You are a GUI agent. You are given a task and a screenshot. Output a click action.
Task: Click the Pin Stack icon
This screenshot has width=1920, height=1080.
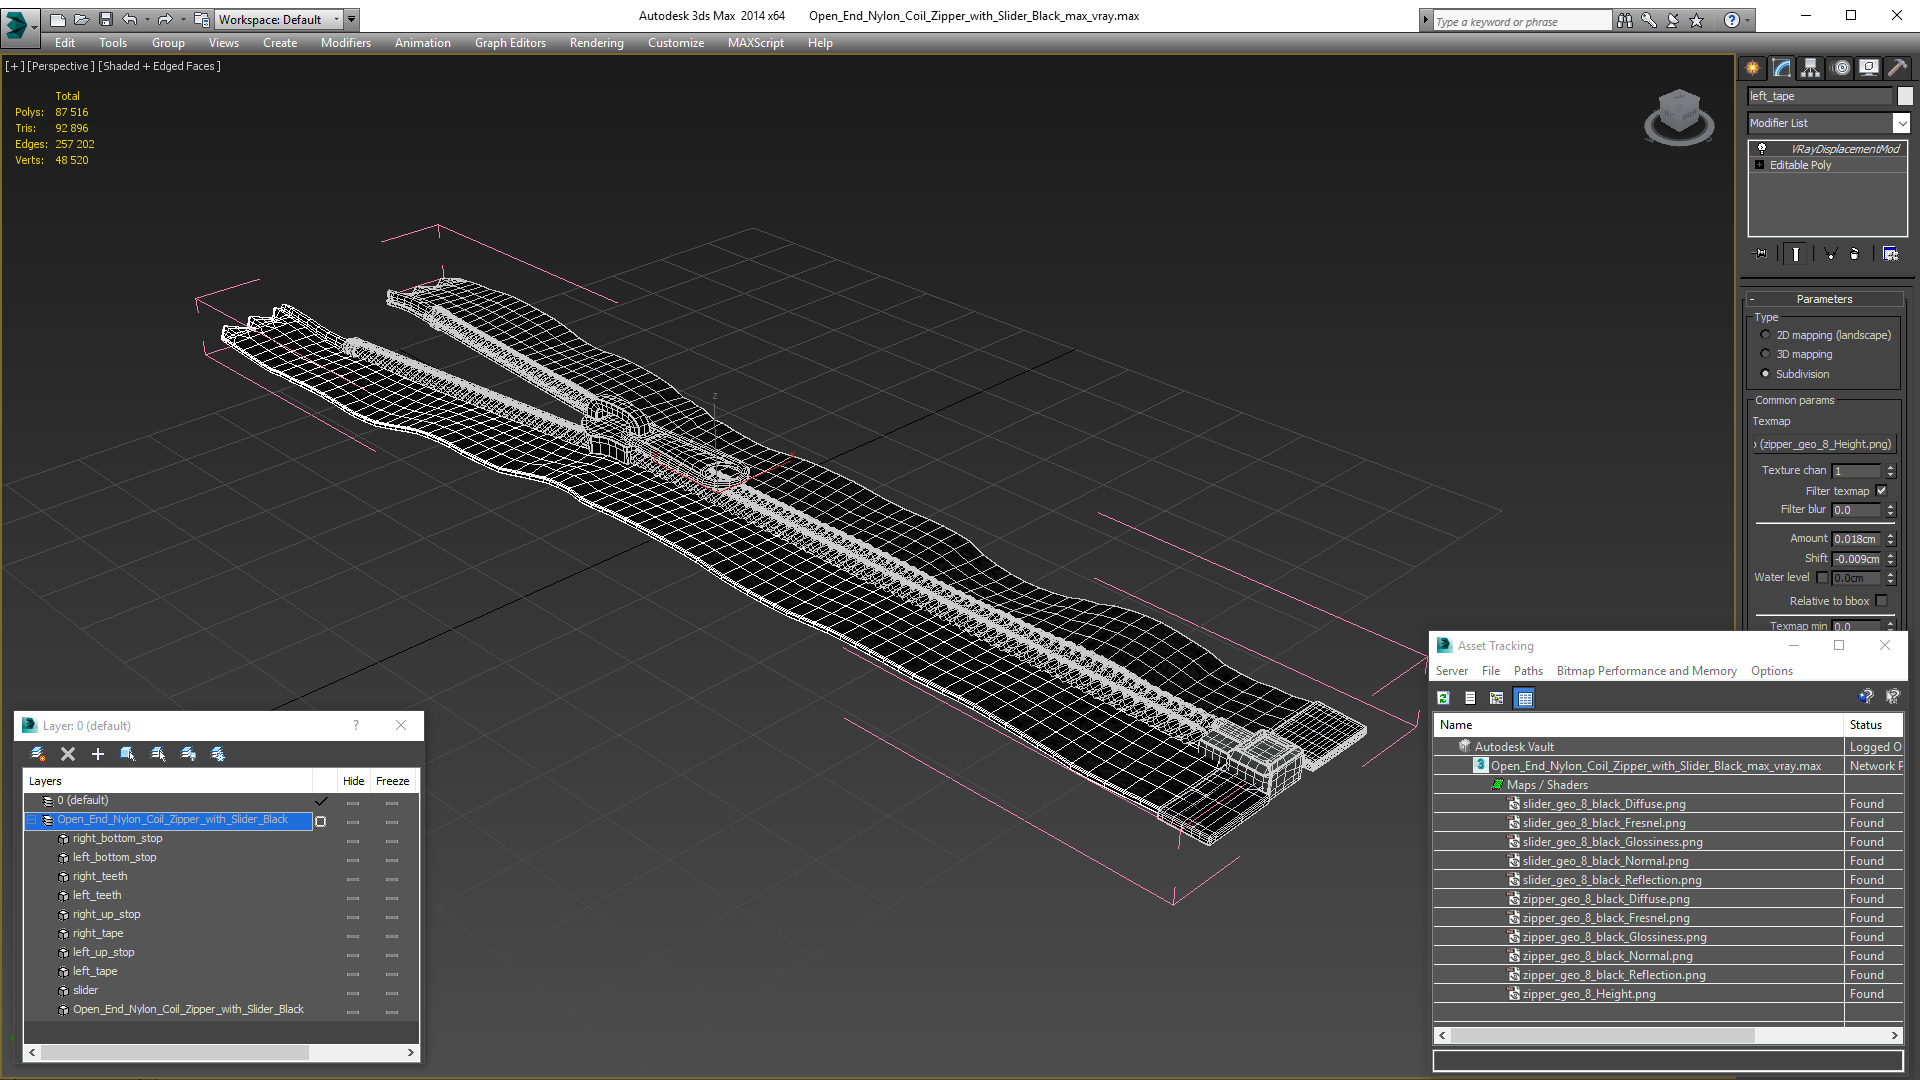point(1761,254)
